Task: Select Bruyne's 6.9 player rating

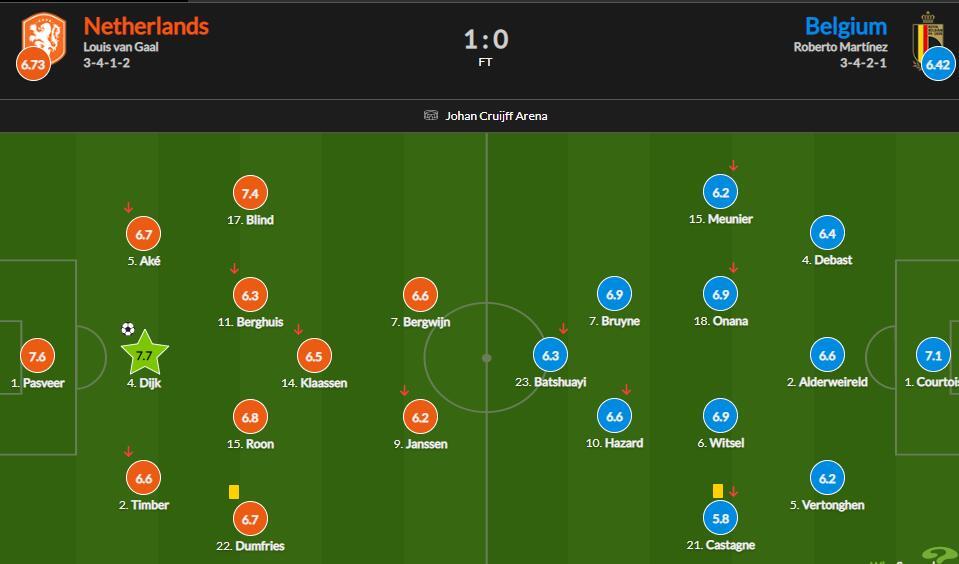Action: [614, 295]
